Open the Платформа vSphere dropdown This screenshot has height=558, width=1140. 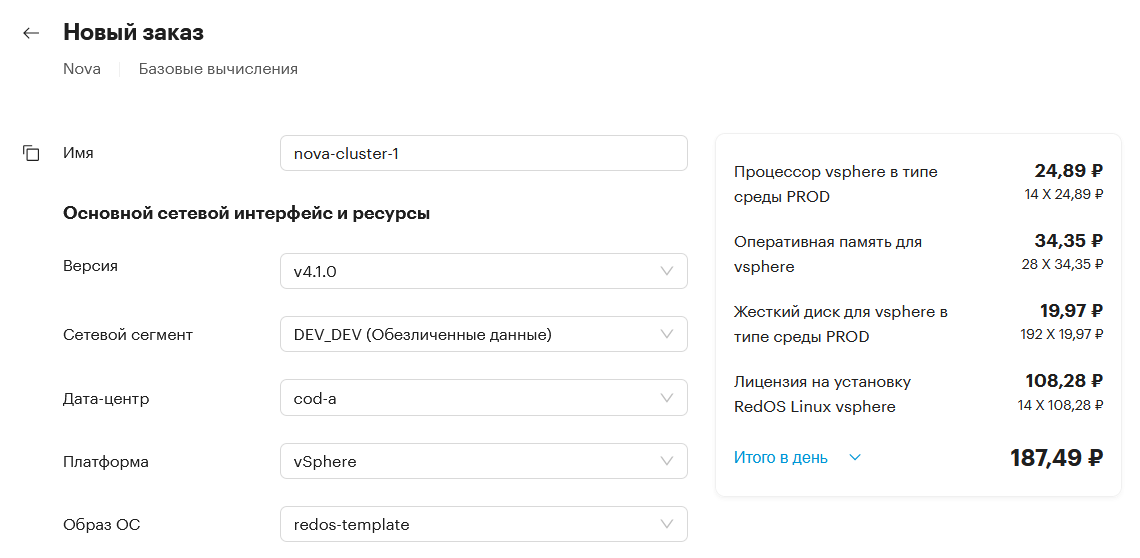(x=483, y=461)
